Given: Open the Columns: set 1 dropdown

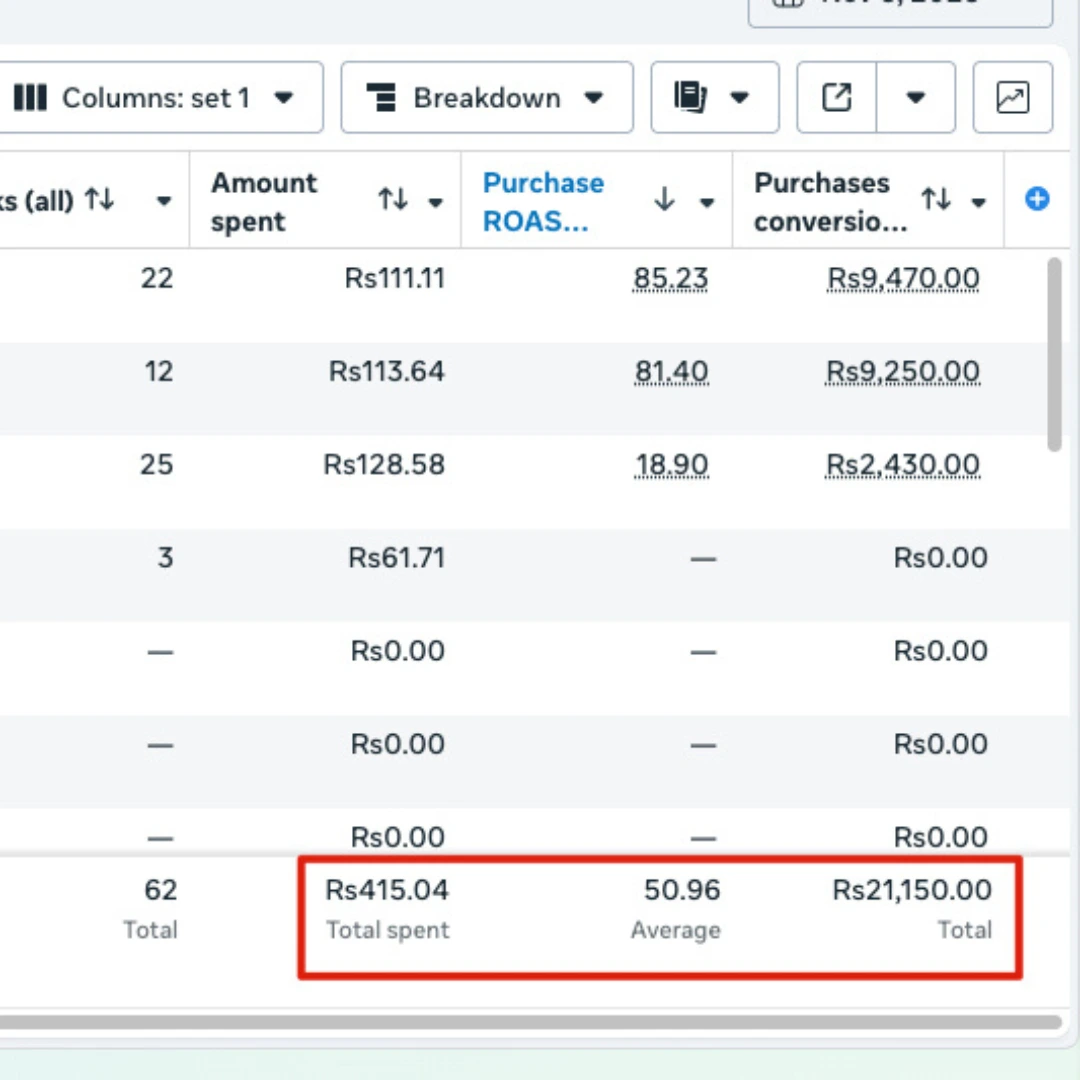Looking at the screenshot, I should point(155,98).
